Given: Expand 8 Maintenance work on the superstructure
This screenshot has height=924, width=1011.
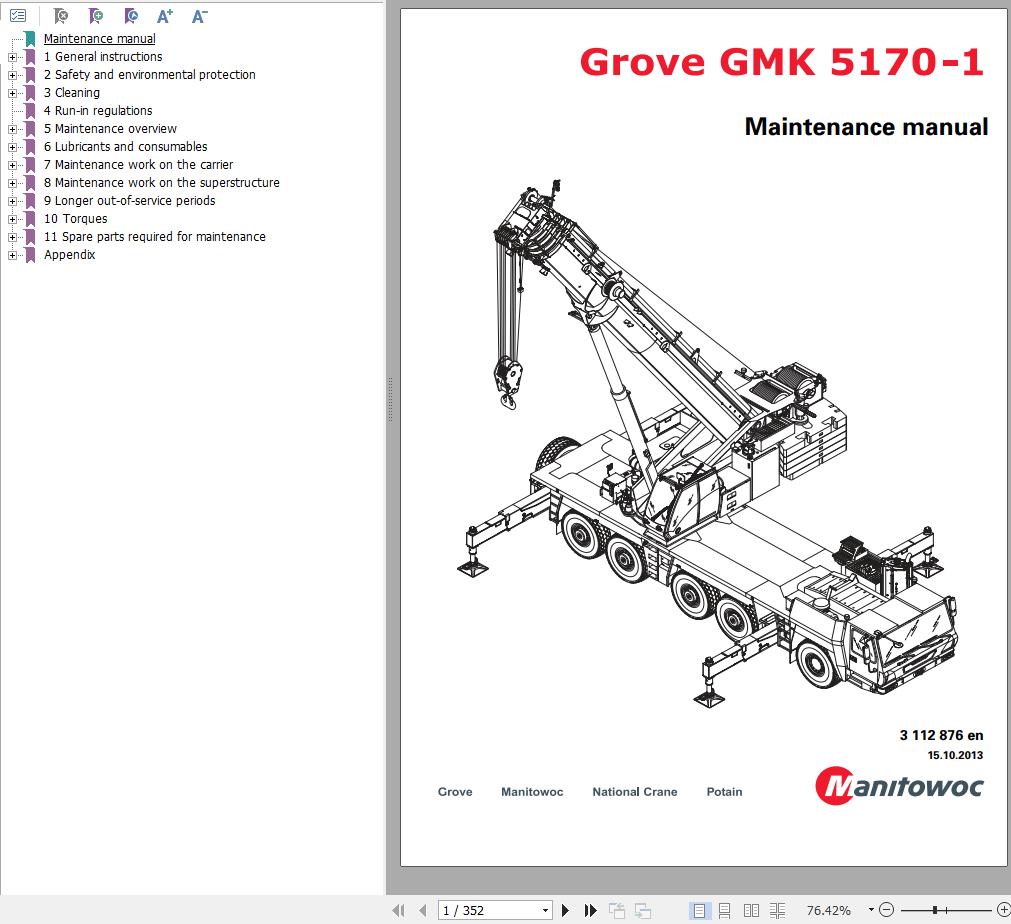Looking at the screenshot, I should [12, 184].
